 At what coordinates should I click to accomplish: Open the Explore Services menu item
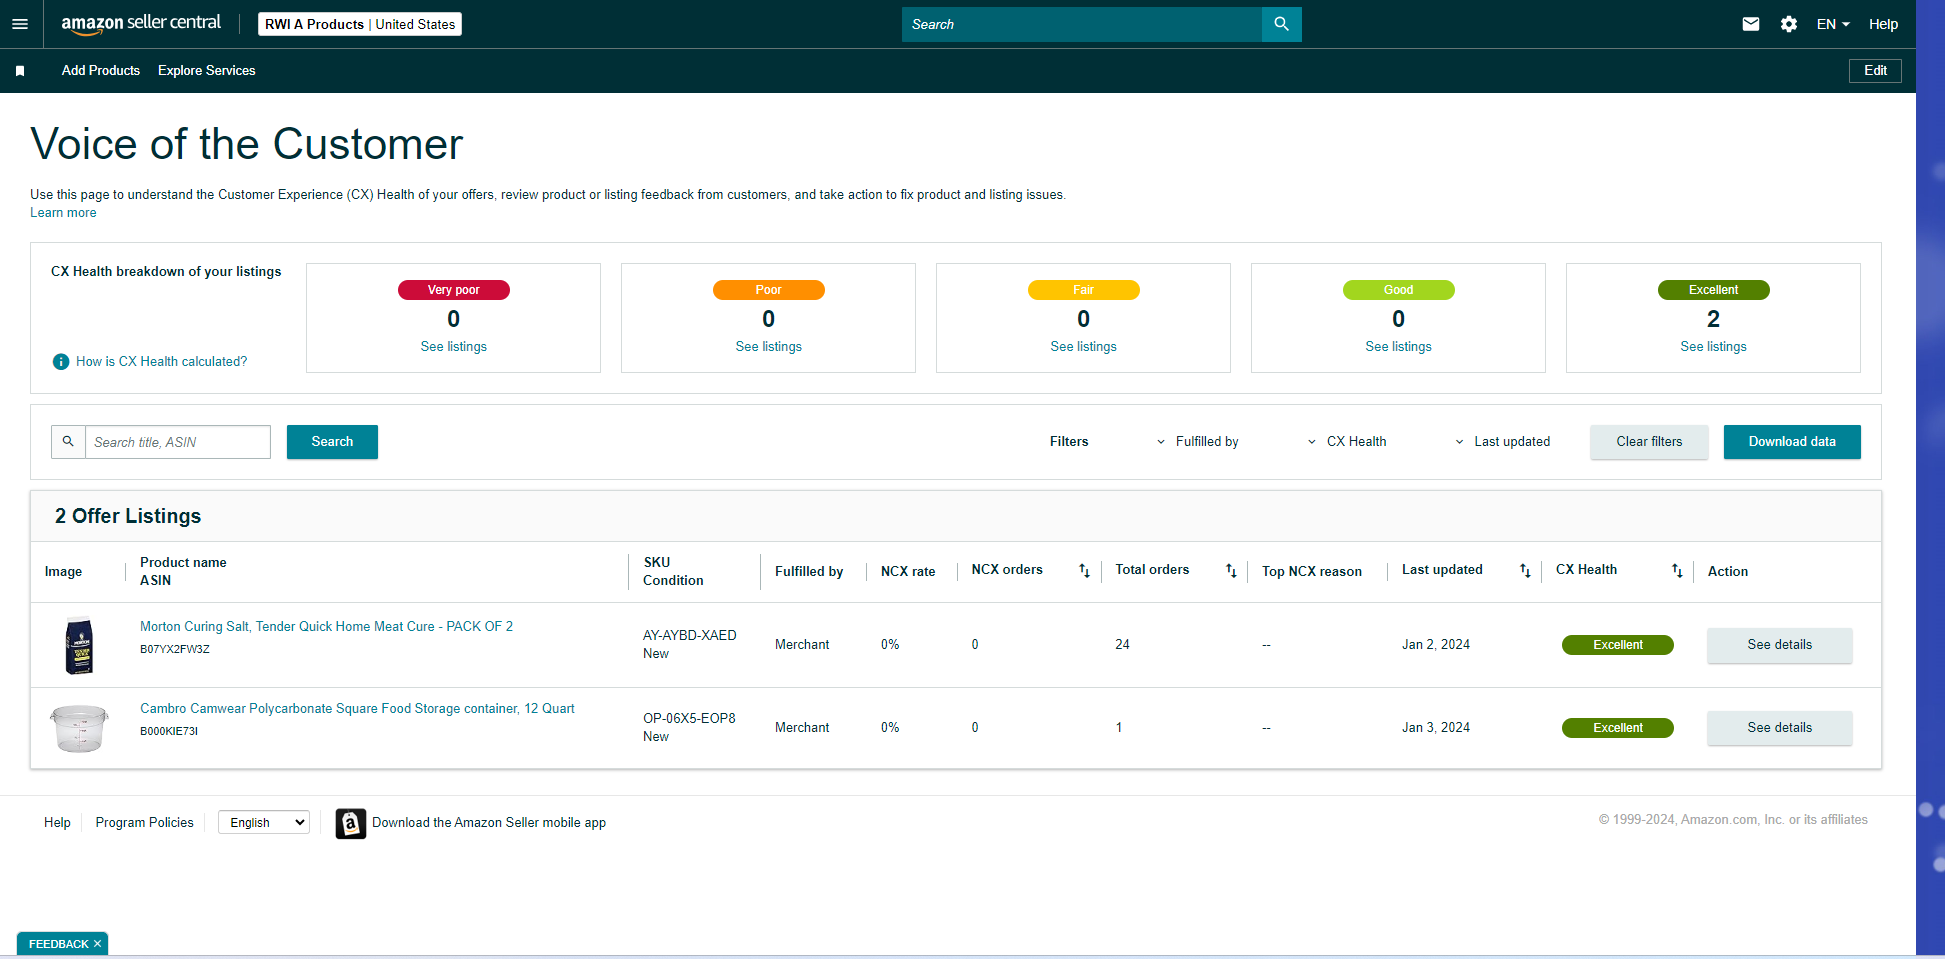tap(207, 71)
